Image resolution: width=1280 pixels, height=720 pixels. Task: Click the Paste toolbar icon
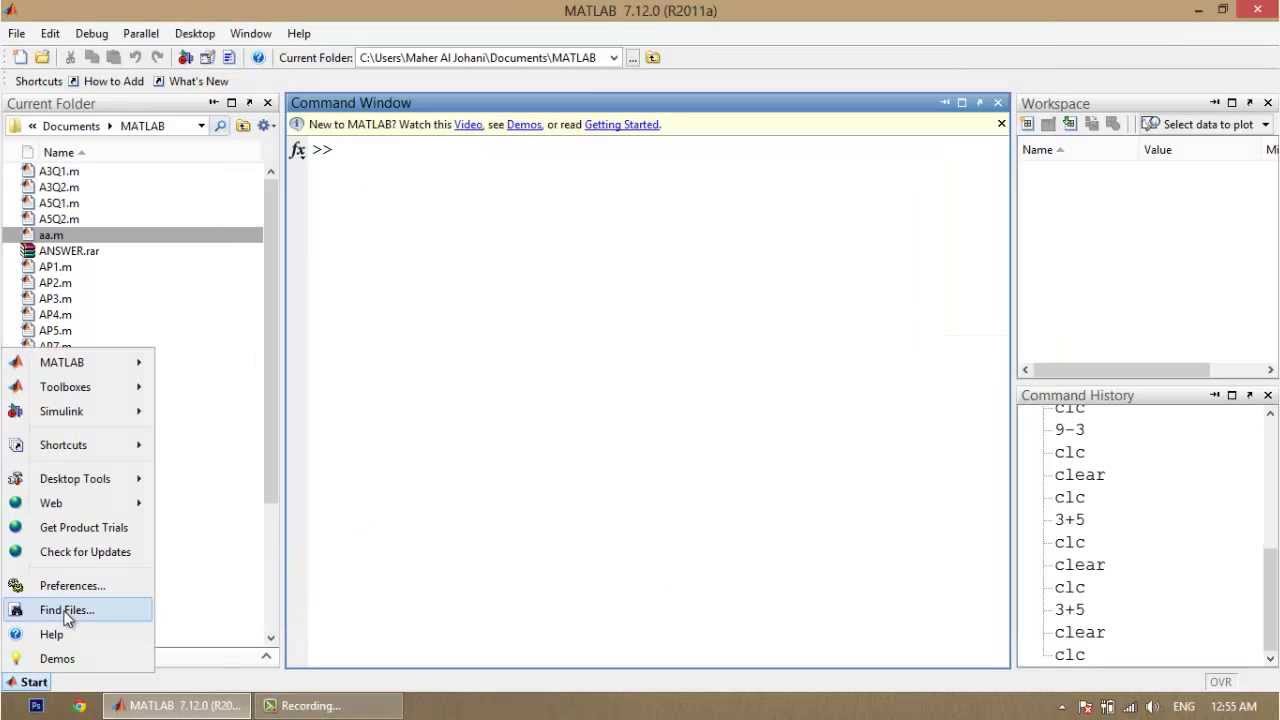(113, 58)
